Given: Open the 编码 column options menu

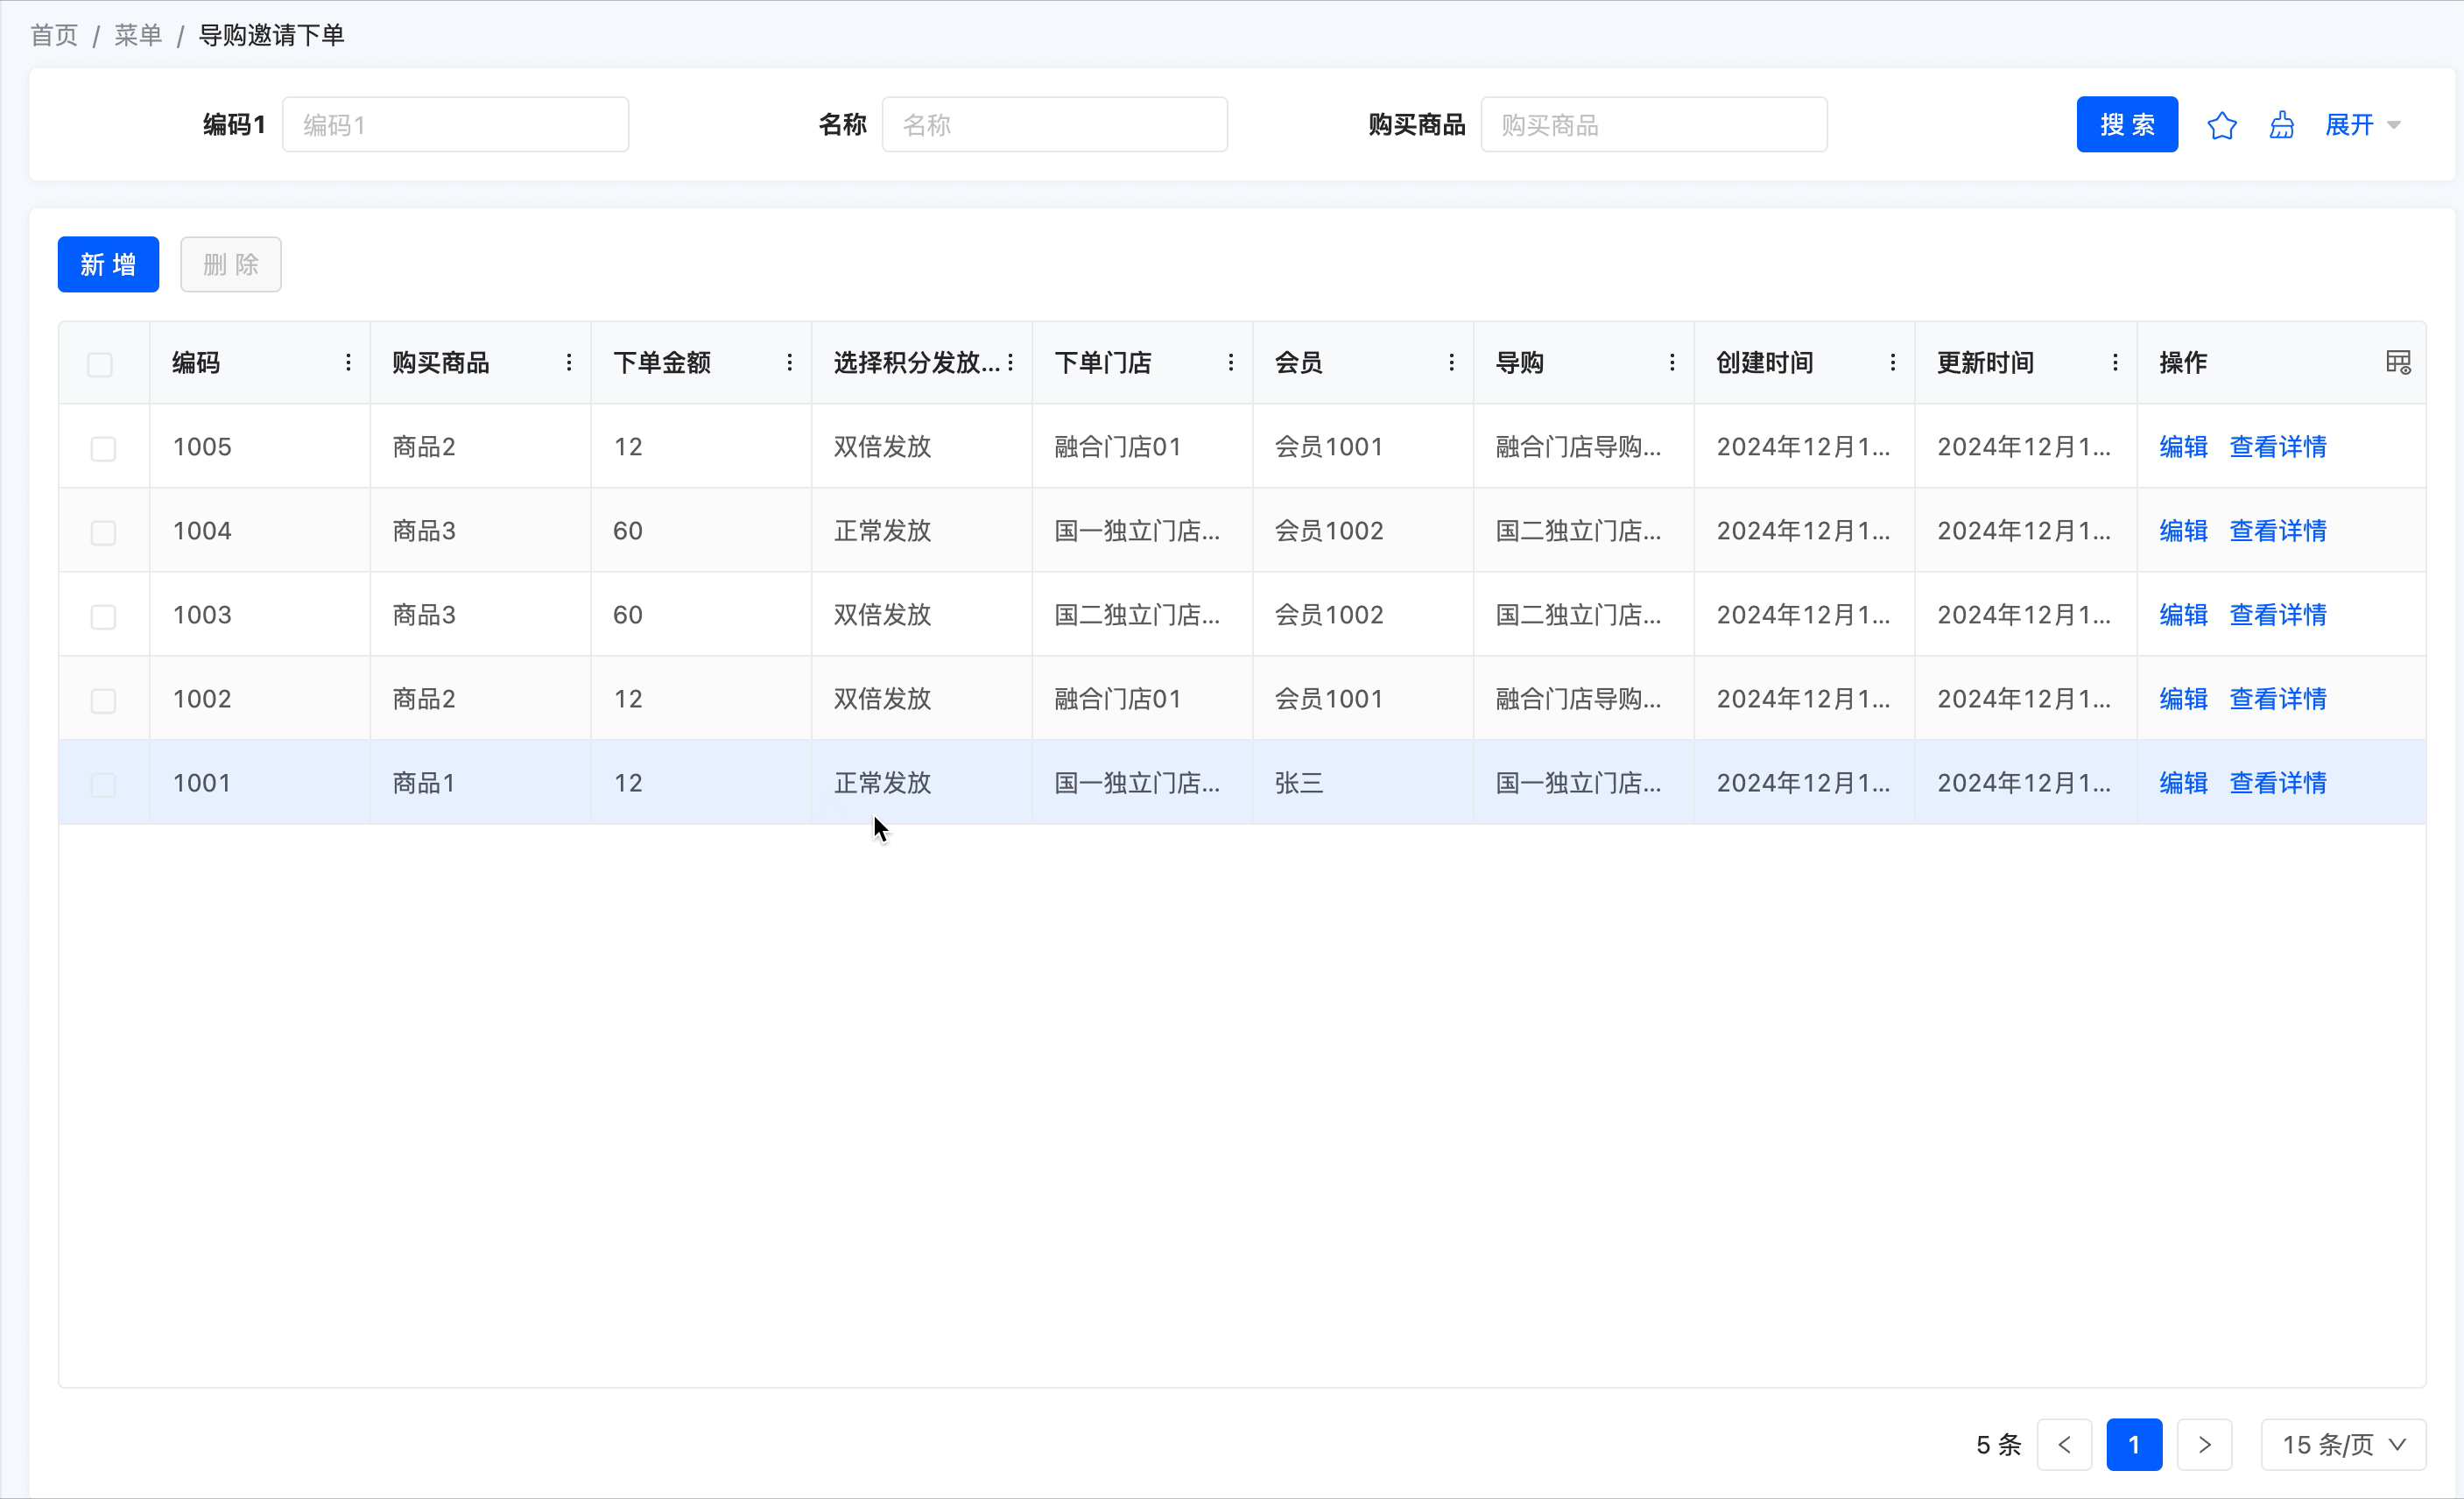Looking at the screenshot, I should tap(348, 362).
